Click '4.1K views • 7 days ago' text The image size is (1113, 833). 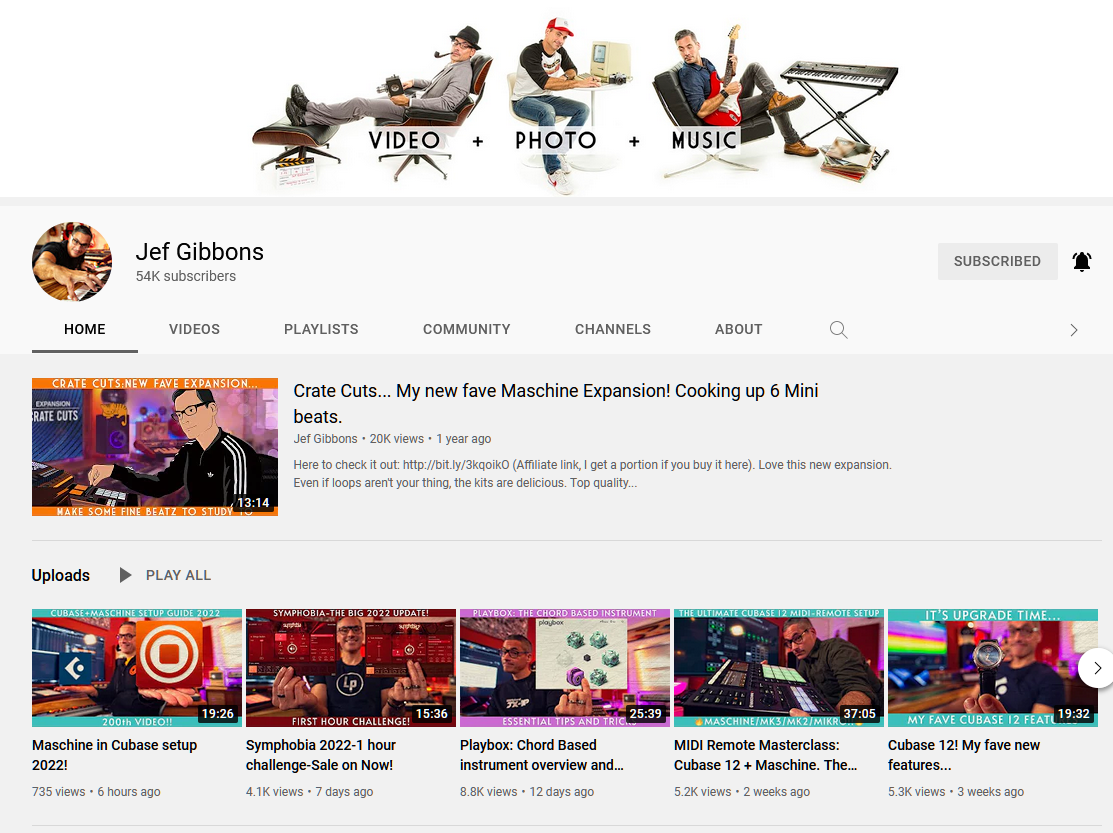coord(309,792)
